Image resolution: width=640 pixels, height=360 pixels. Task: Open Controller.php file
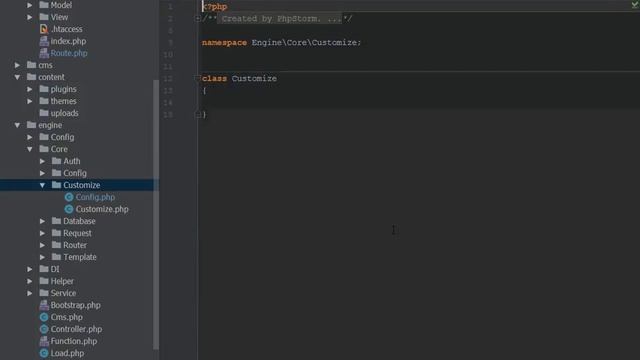(x=76, y=329)
